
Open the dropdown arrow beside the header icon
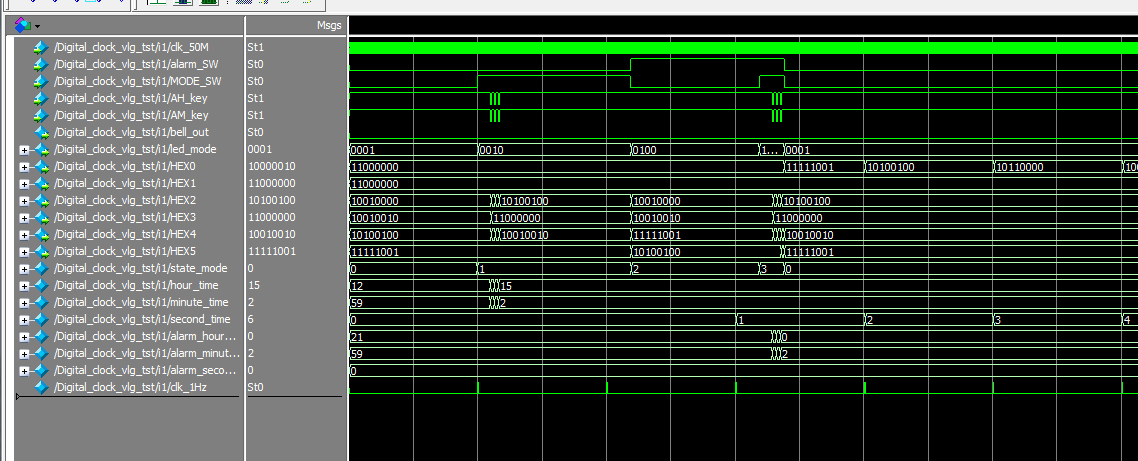pyautogui.click(x=37, y=26)
